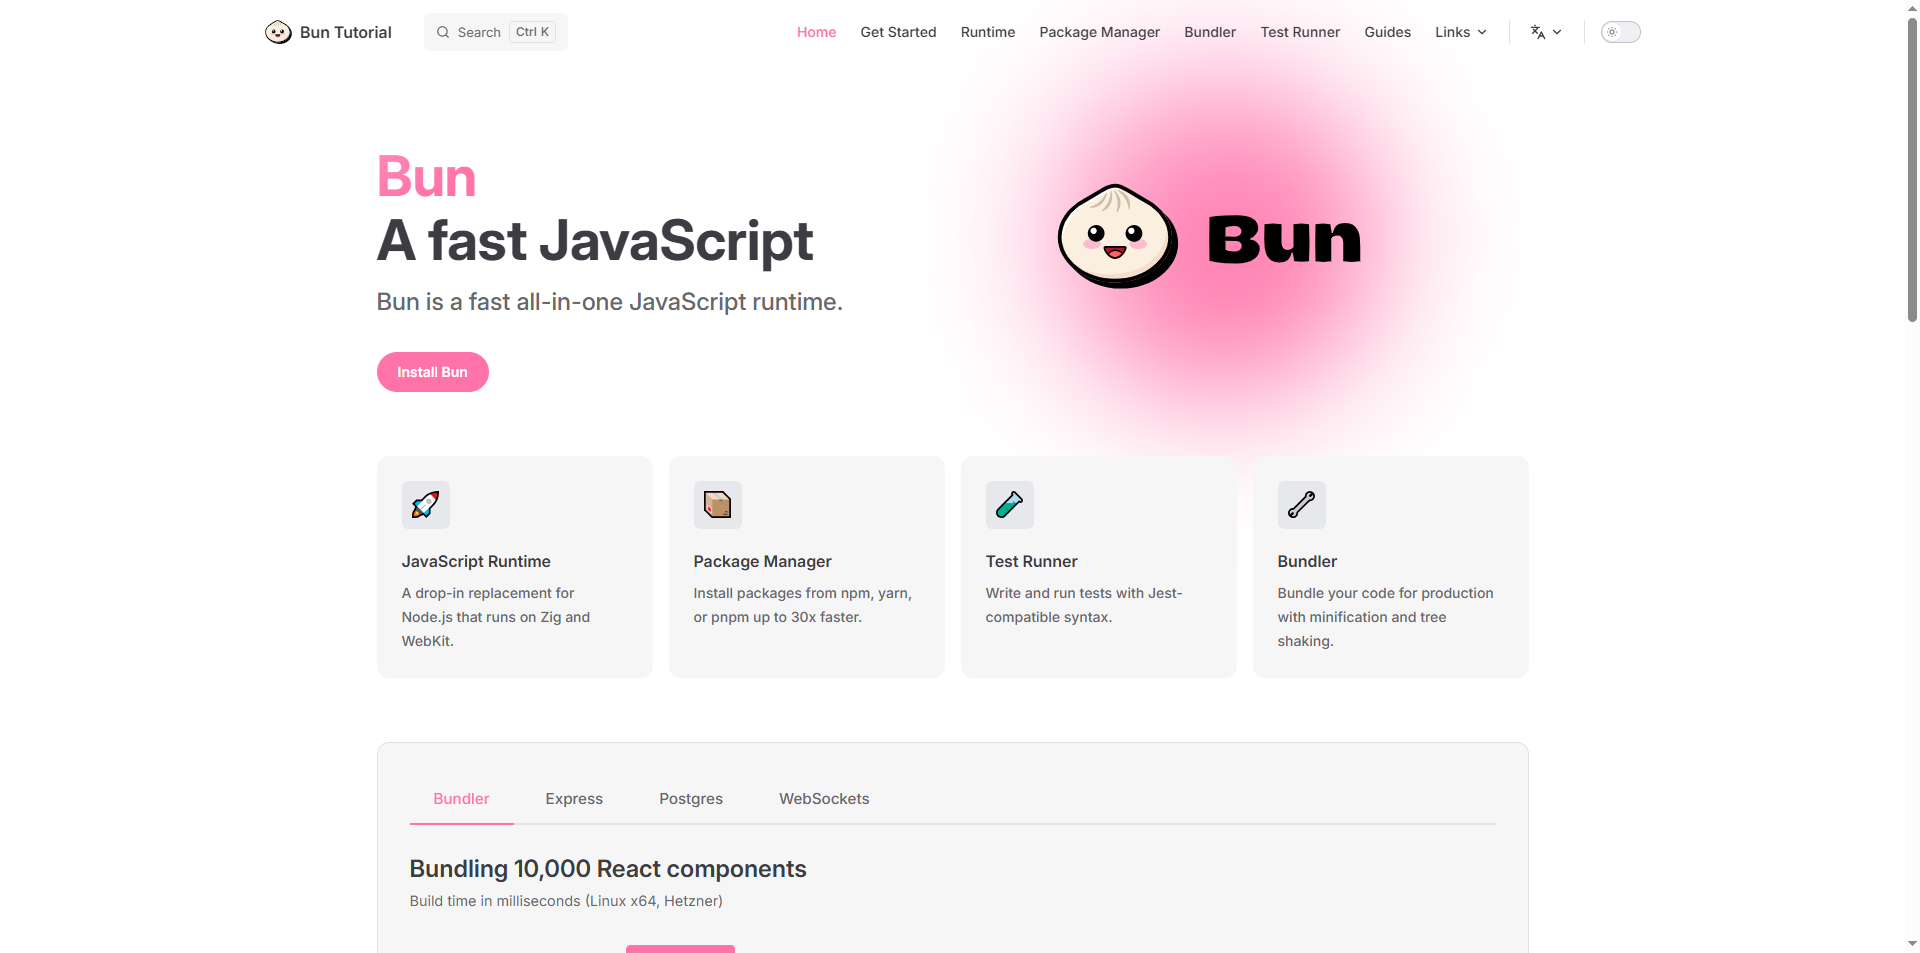Open the Get Started nav item
This screenshot has width=1920, height=953.
898,32
